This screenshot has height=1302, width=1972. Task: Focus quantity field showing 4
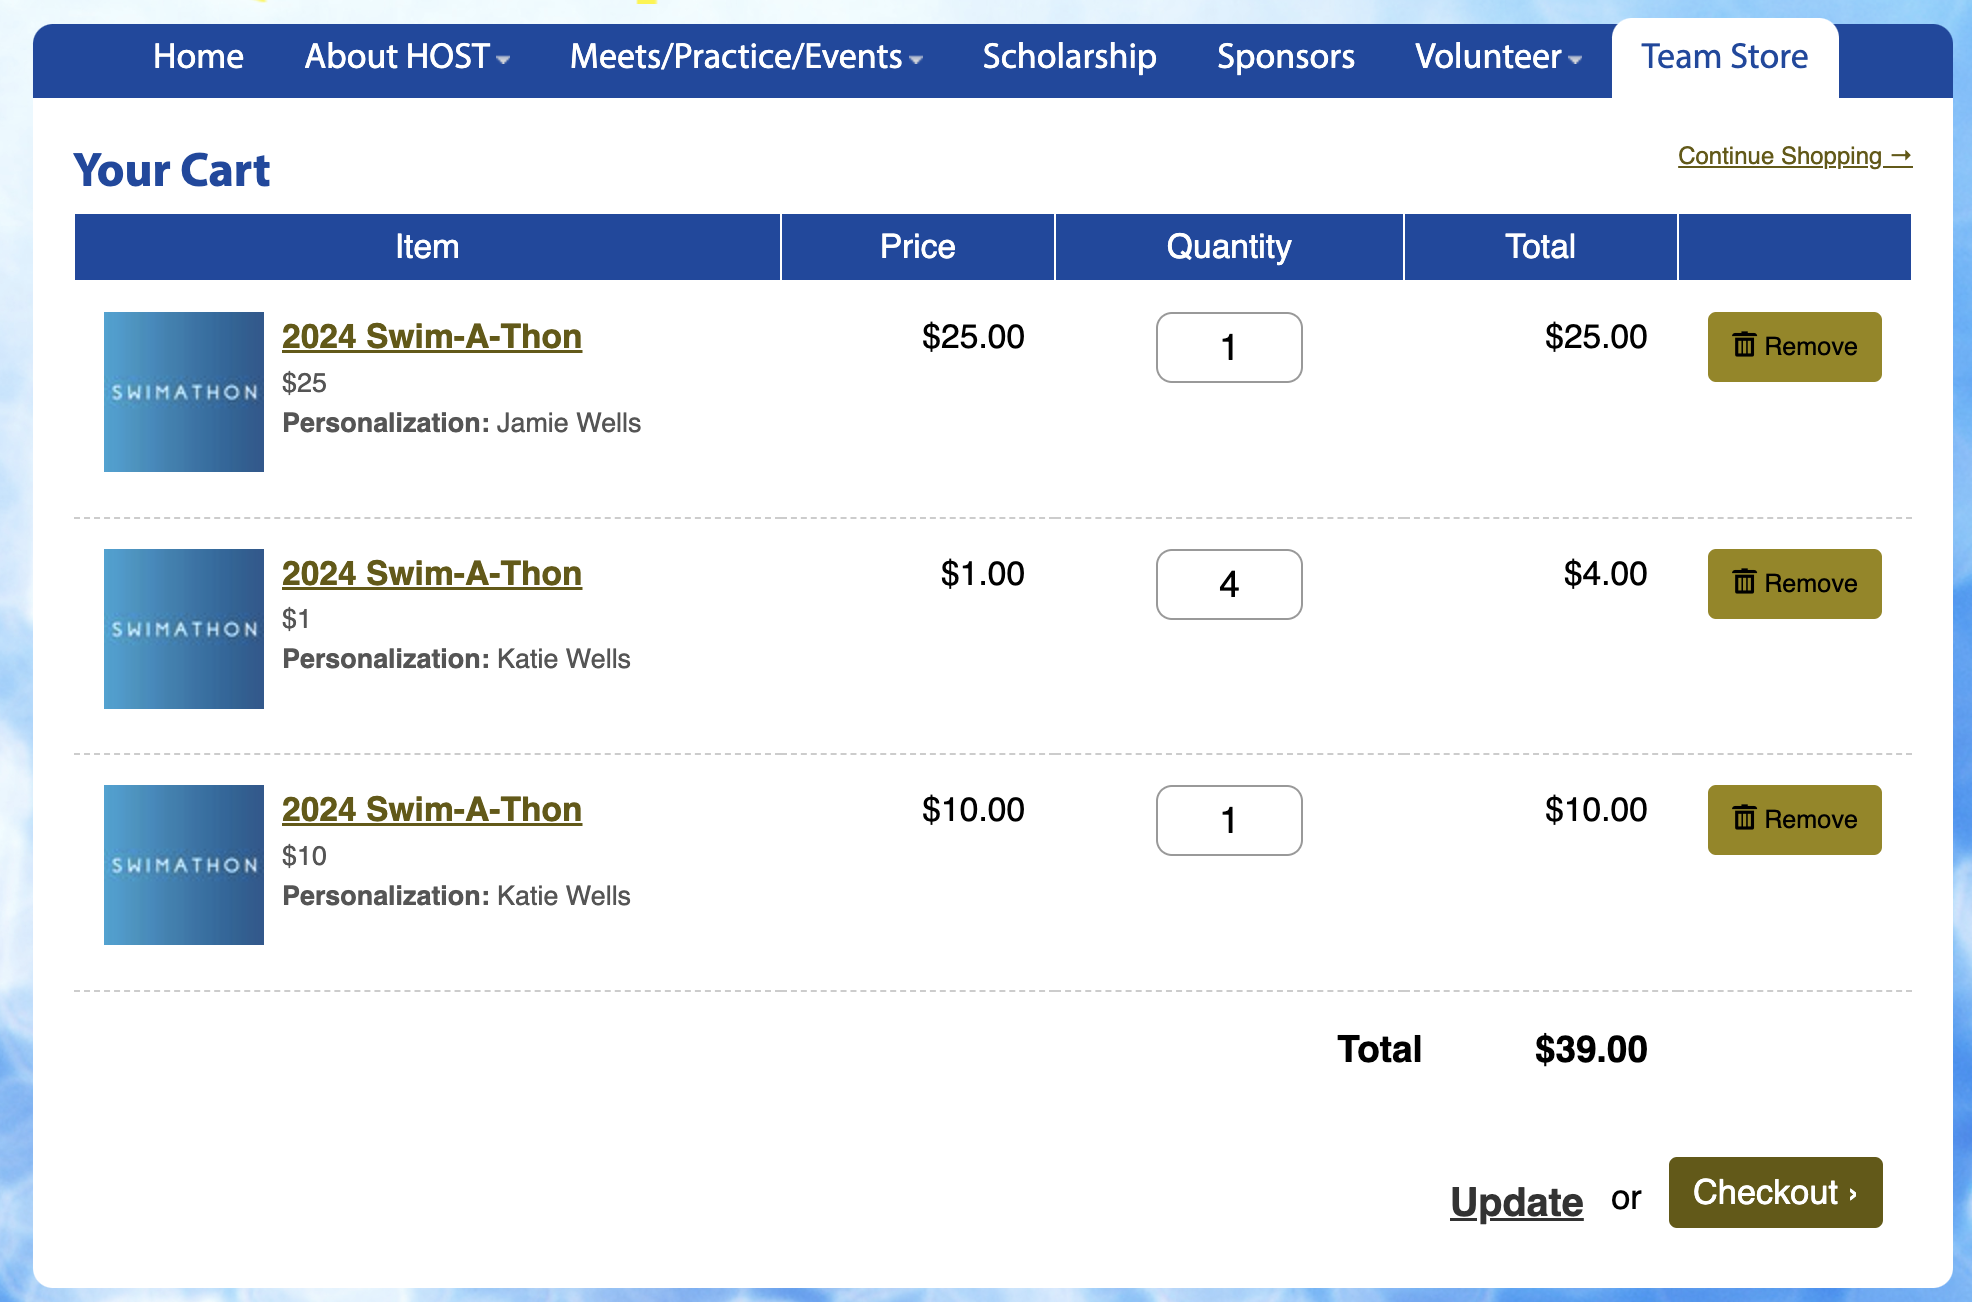pyautogui.click(x=1229, y=584)
